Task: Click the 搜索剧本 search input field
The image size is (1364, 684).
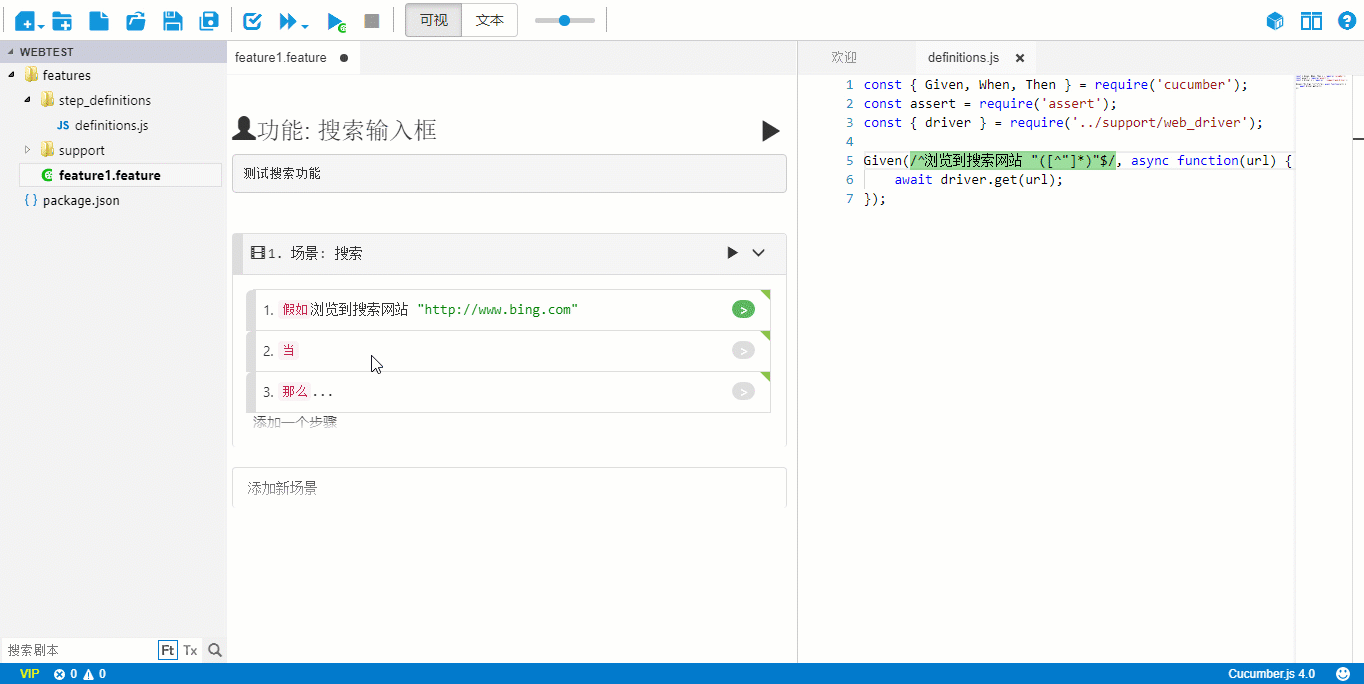Action: click(80, 650)
